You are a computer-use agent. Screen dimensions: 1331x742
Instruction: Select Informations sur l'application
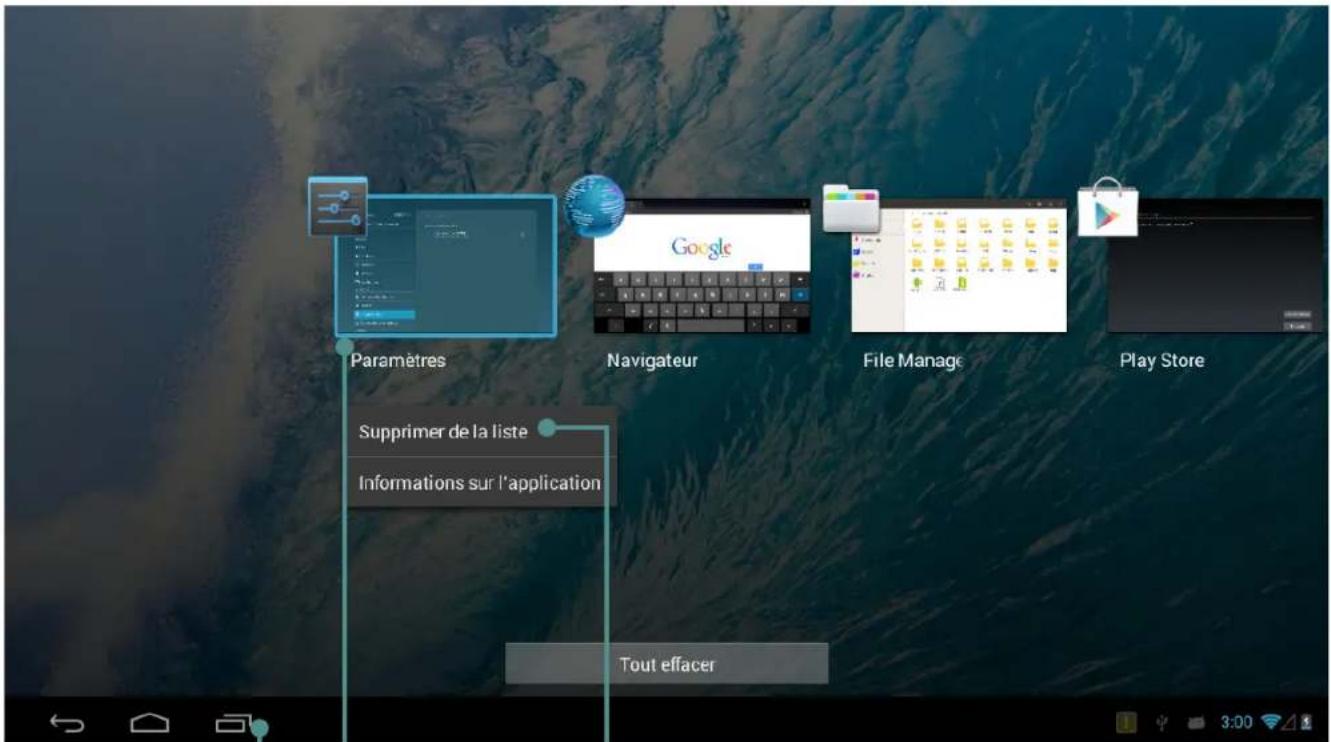(482, 483)
